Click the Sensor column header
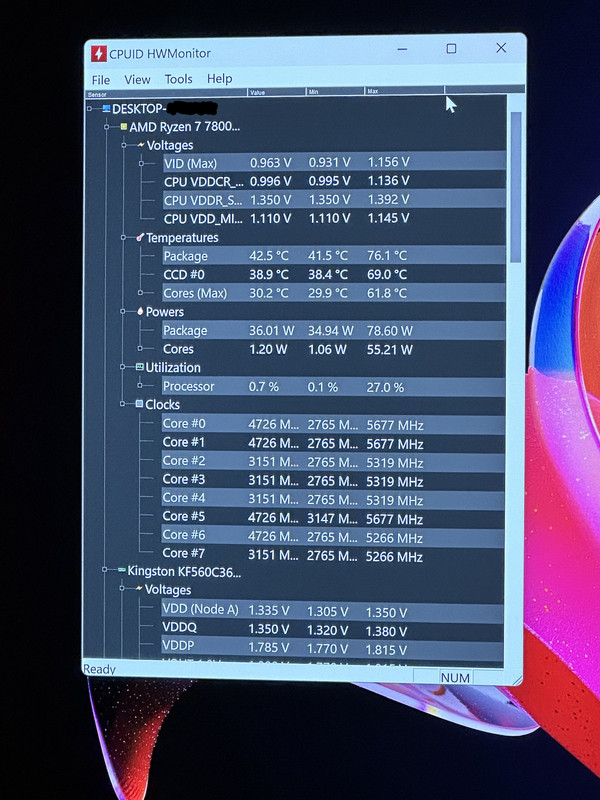The height and width of the screenshot is (800, 600). 166,94
